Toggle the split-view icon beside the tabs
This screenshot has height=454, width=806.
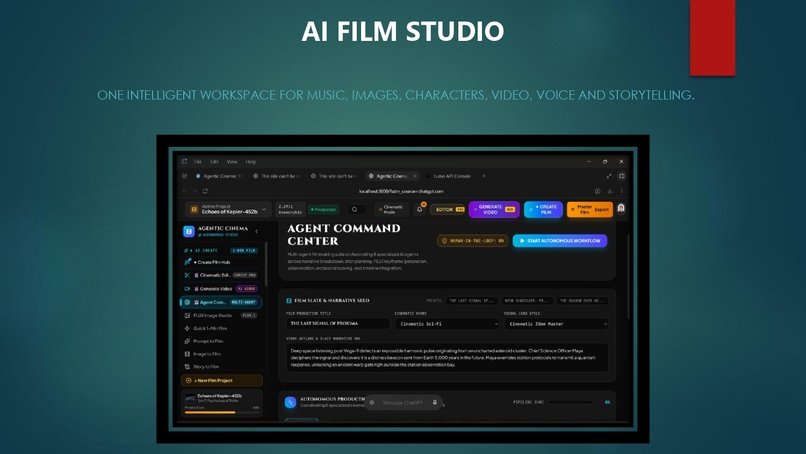tap(621, 176)
